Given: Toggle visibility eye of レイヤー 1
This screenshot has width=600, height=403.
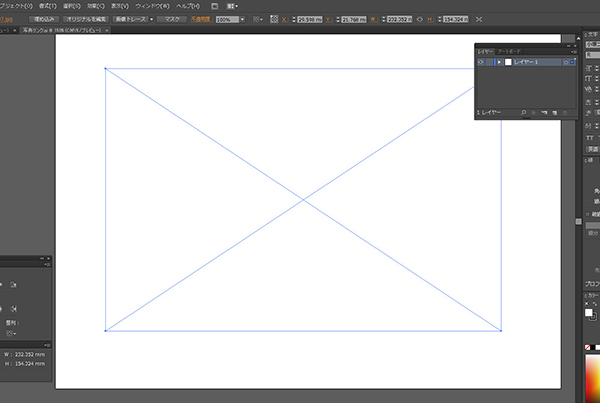Looking at the screenshot, I should tap(481, 62).
